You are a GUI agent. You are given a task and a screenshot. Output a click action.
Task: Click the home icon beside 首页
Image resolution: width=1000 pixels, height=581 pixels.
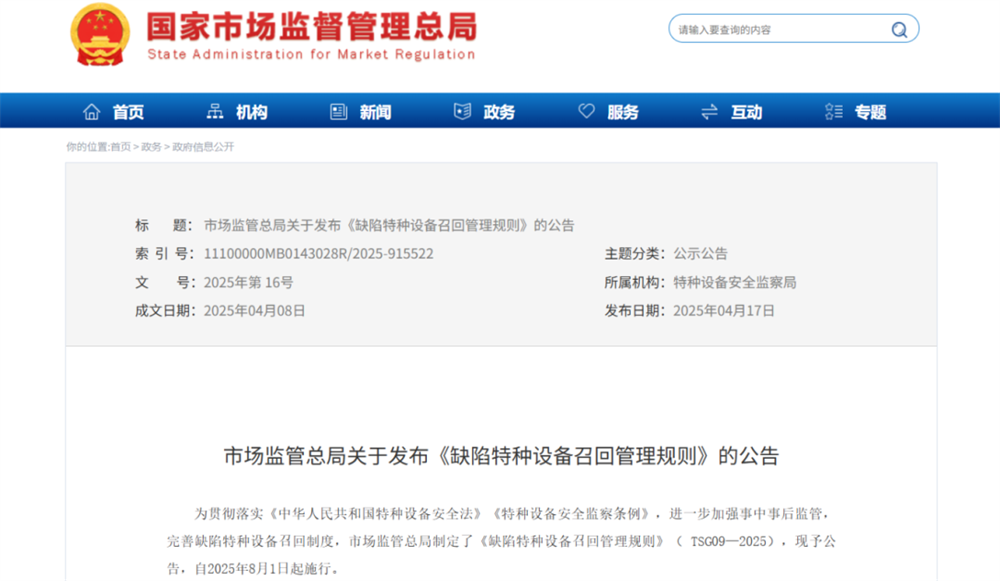click(92, 112)
